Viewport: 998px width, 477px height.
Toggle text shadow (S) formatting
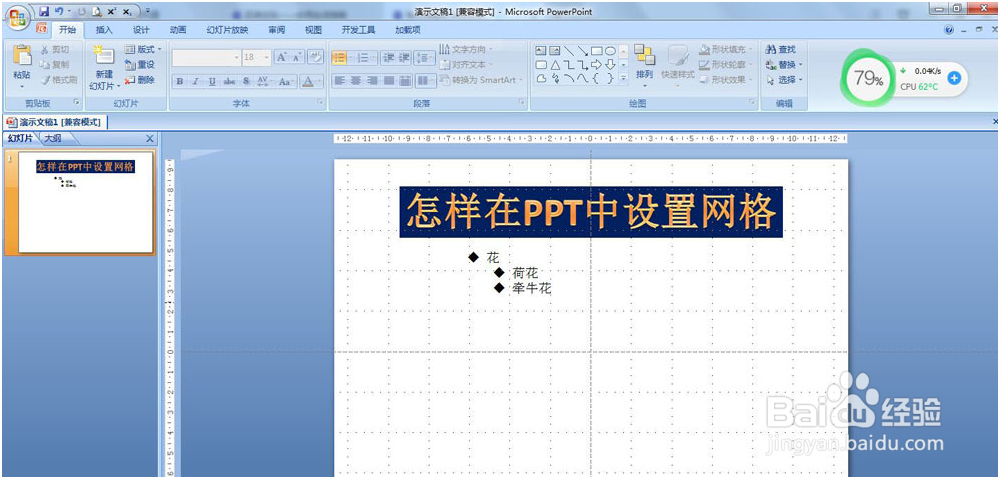246,81
